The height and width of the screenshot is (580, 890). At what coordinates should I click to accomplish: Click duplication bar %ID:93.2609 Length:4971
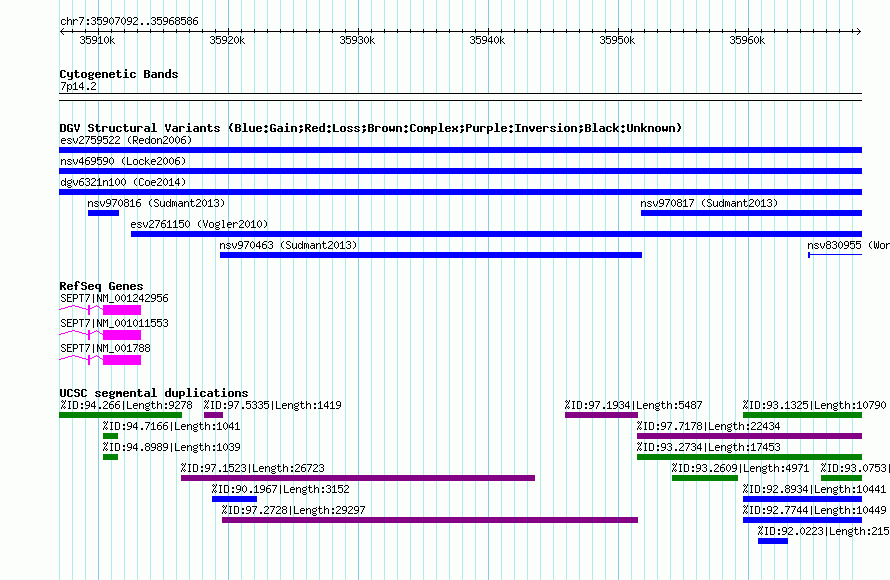tap(705, 478)
